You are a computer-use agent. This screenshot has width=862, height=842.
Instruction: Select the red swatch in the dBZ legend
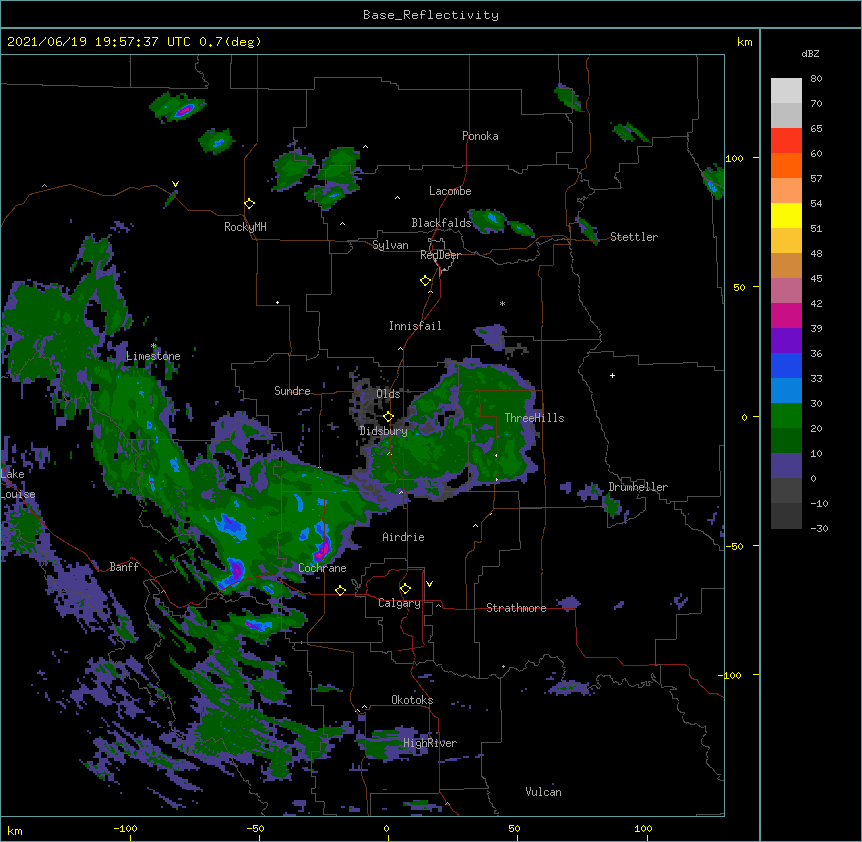786,141
